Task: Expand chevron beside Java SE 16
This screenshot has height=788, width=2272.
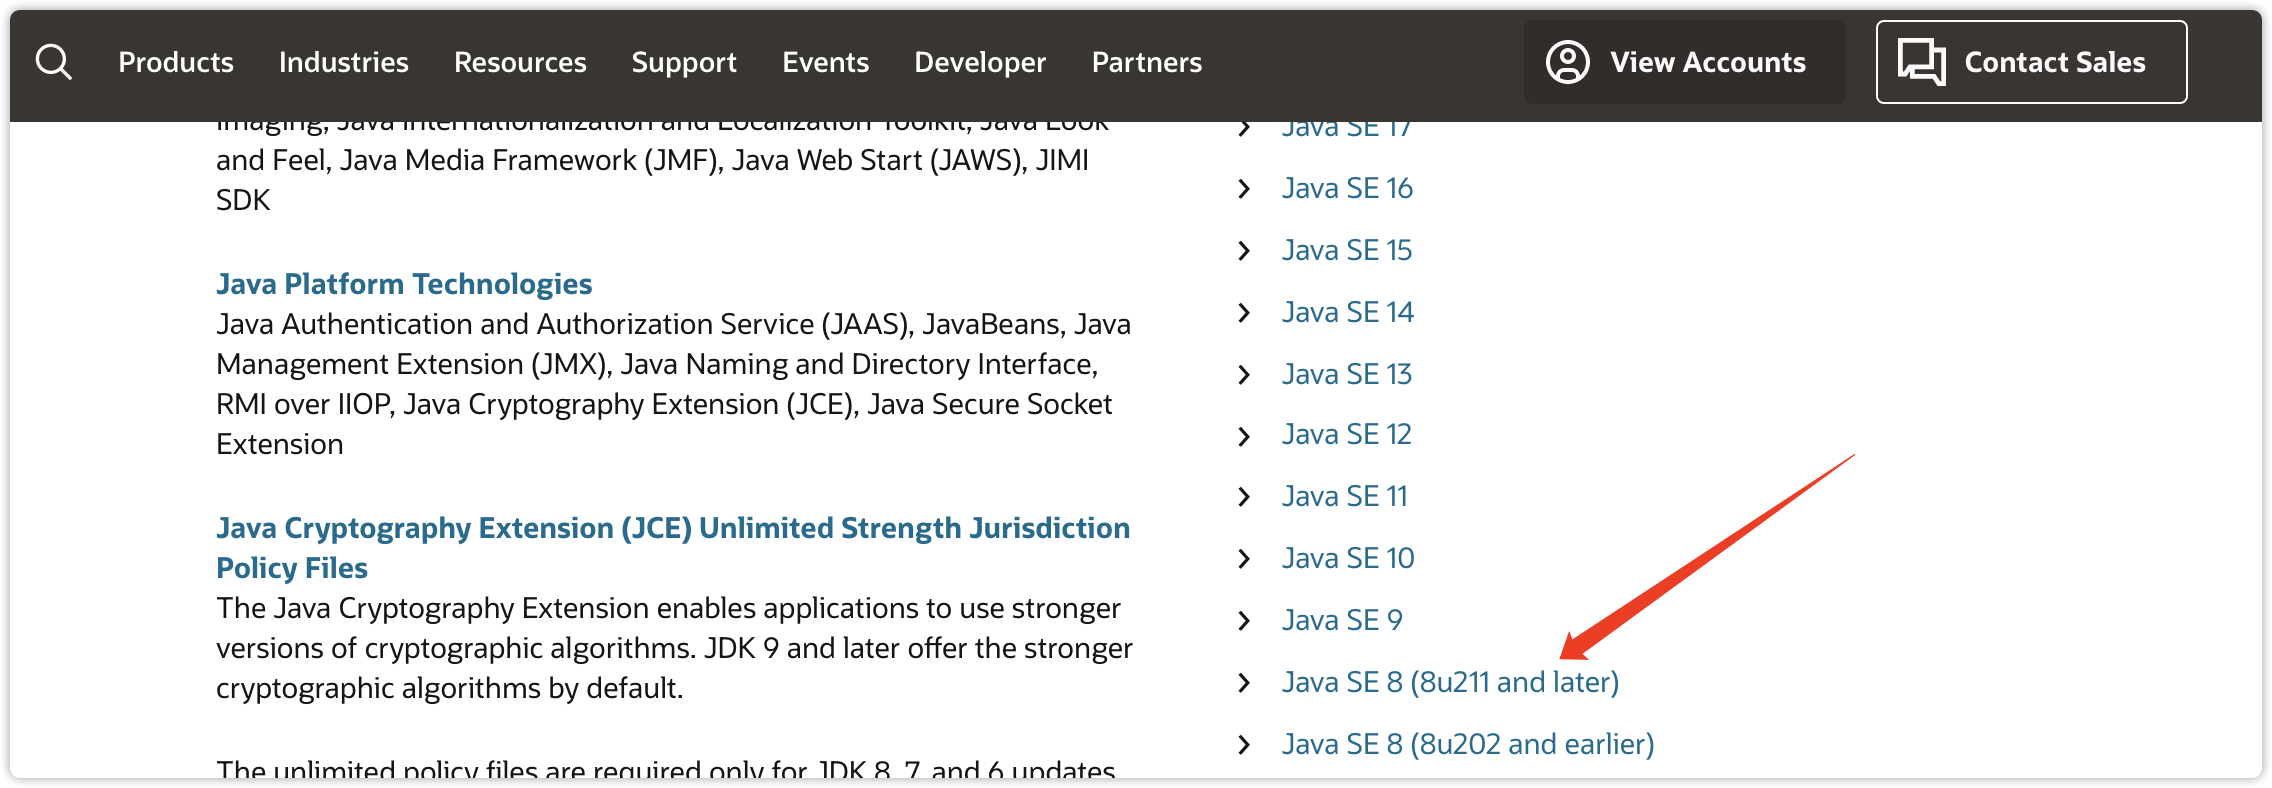Action: click(x=1244, y=189)
